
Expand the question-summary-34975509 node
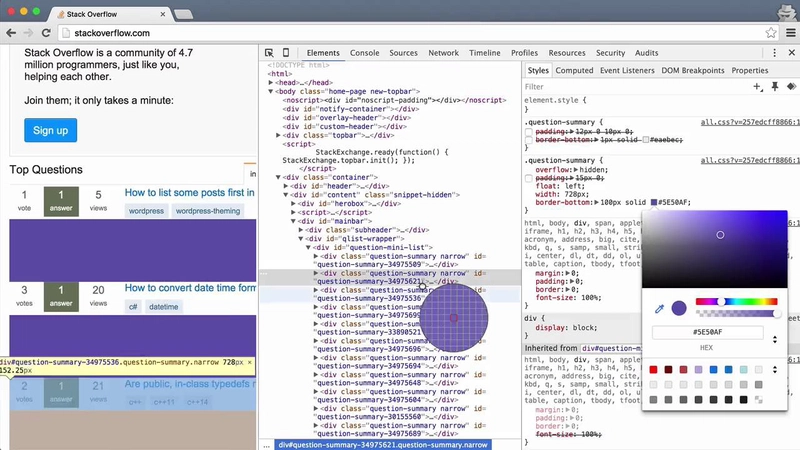pyautogui.click(x=316, y=256)
